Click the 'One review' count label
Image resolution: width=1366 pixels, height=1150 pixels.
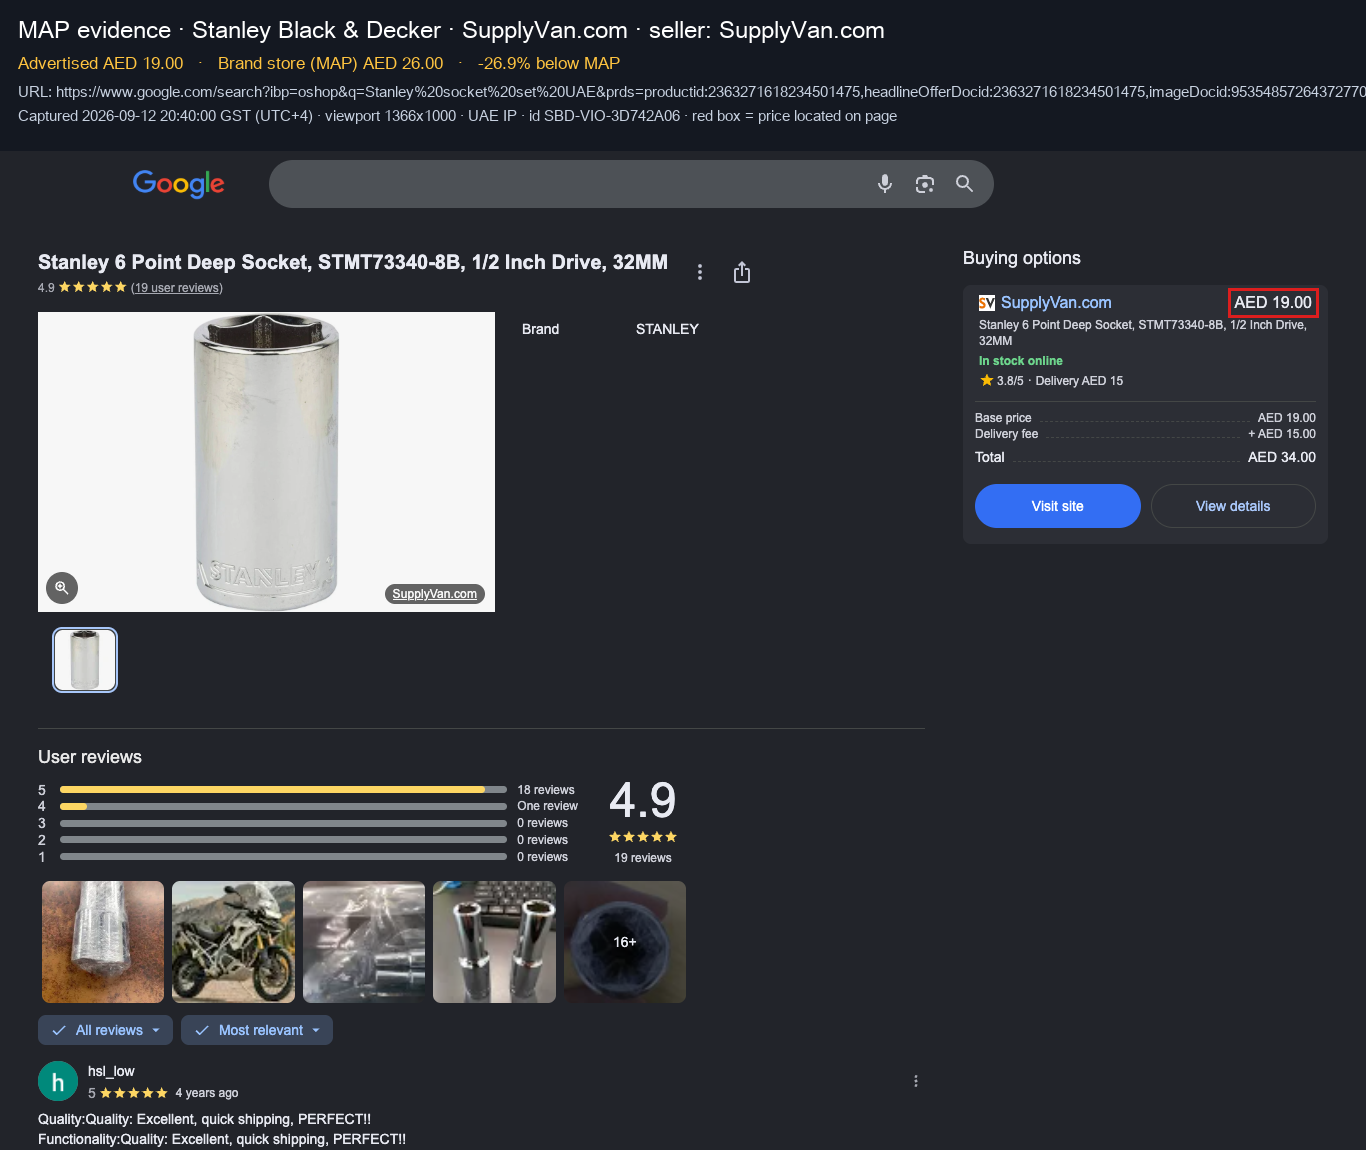[547, 806]
